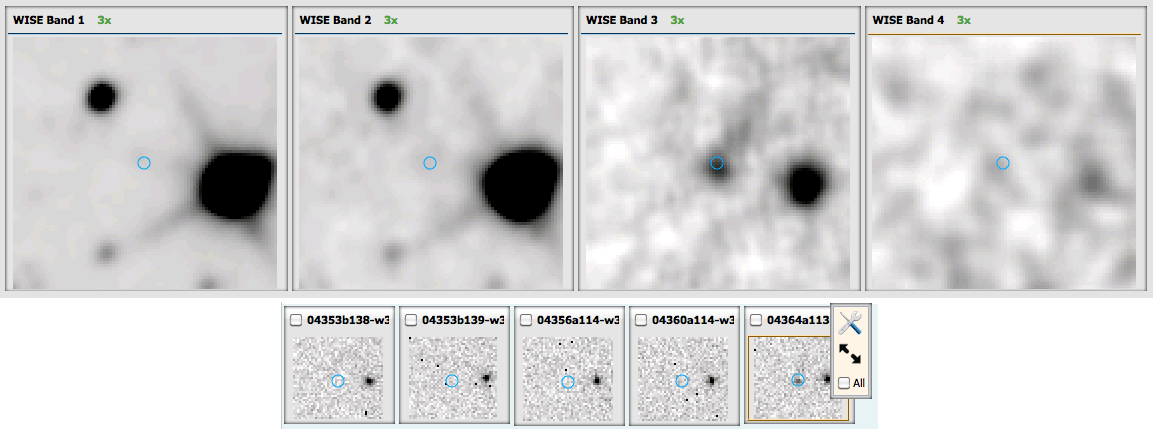Click the WISE Band 3 image

pos(718,163)
